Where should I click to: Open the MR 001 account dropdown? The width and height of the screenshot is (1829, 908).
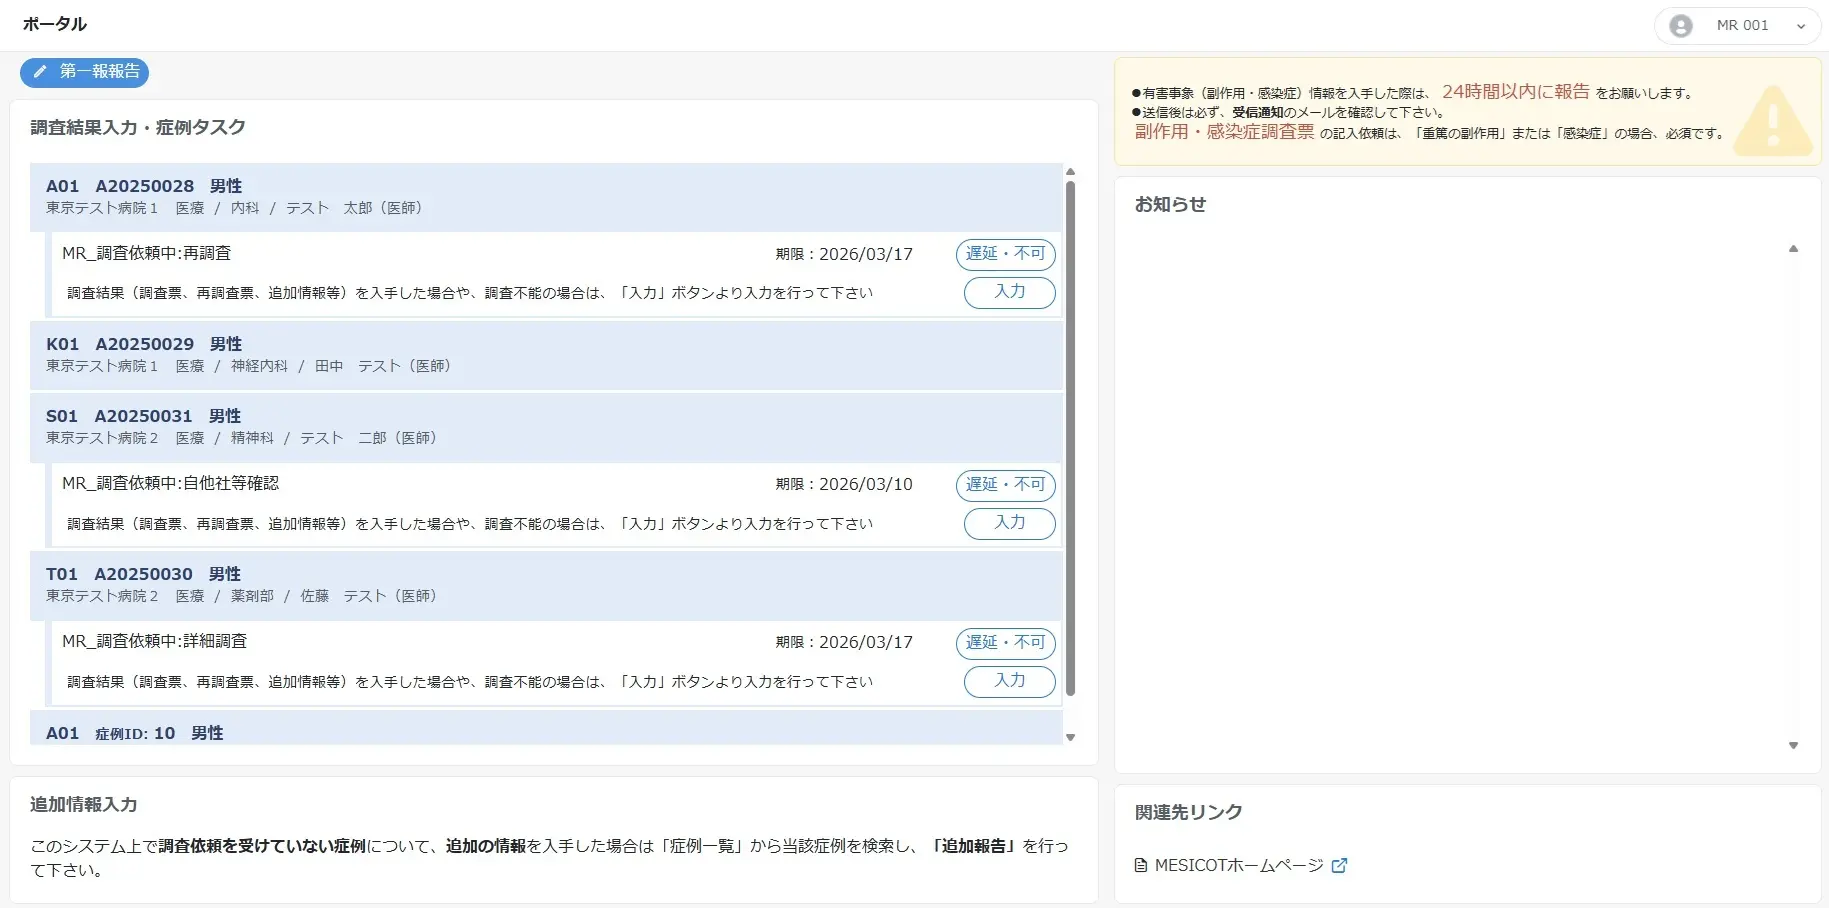tap(1800, 27)
